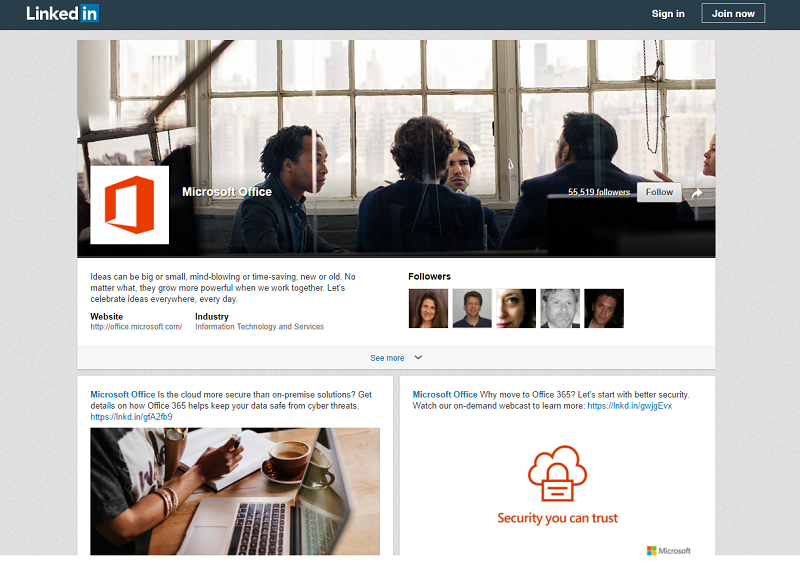Click the third follower photo, close-up face

516,308
